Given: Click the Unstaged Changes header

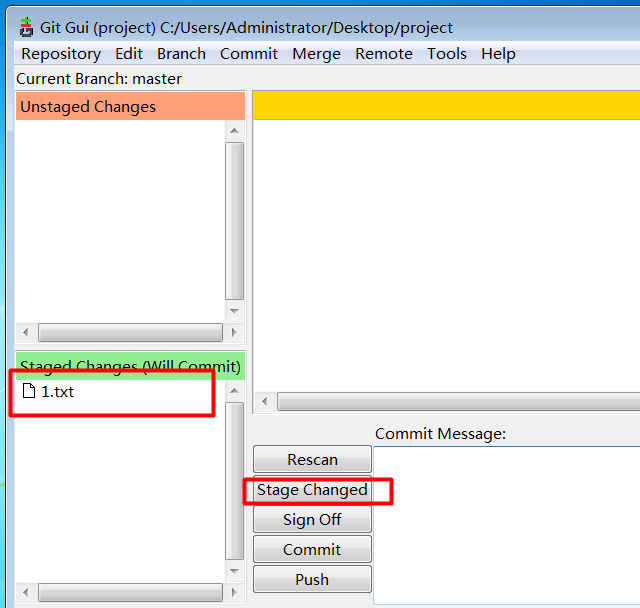Looking at the screenshot, I should click(130, 106).
